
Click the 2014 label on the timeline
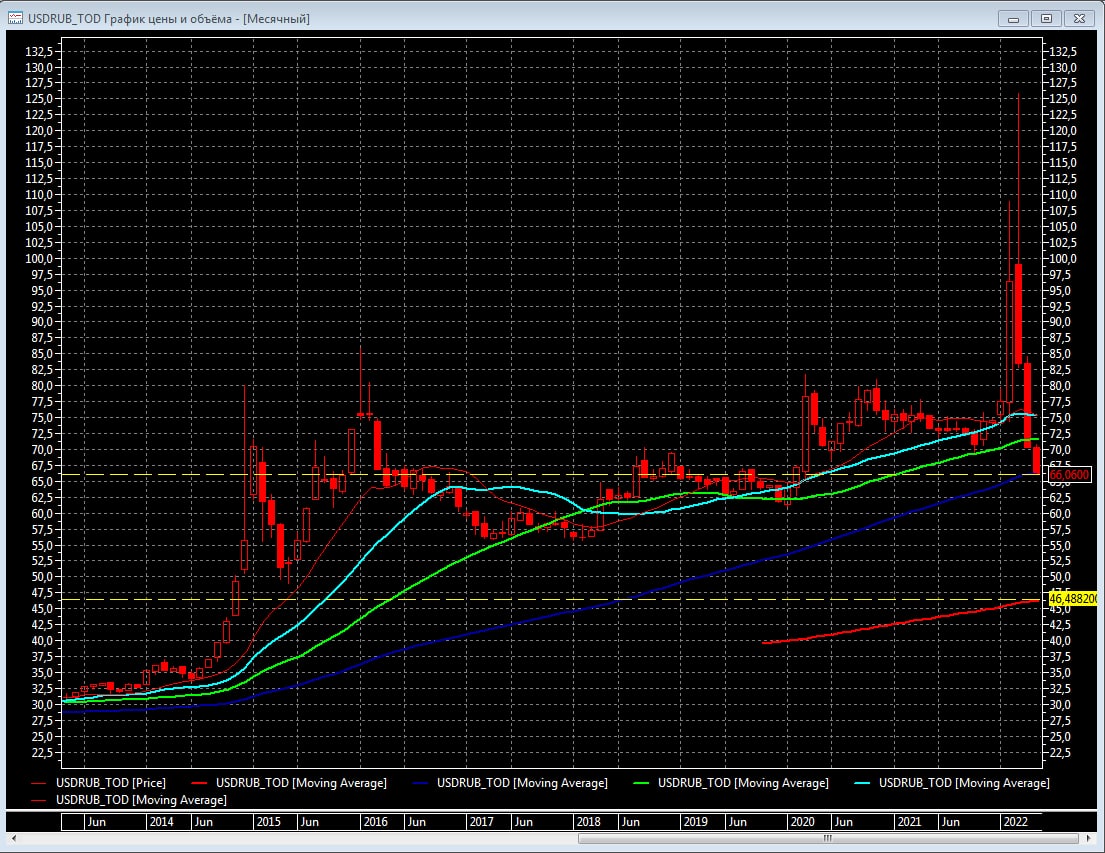coord(161,822)
